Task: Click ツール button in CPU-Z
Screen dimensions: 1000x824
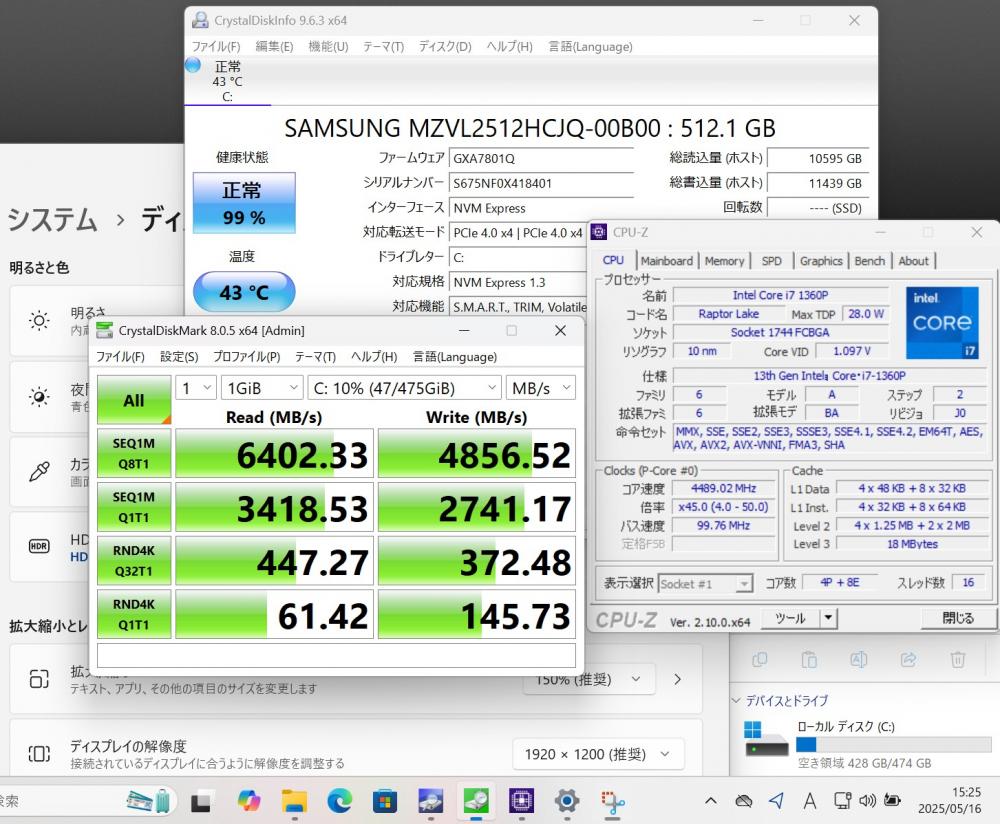Action: [x=791, y=617]
